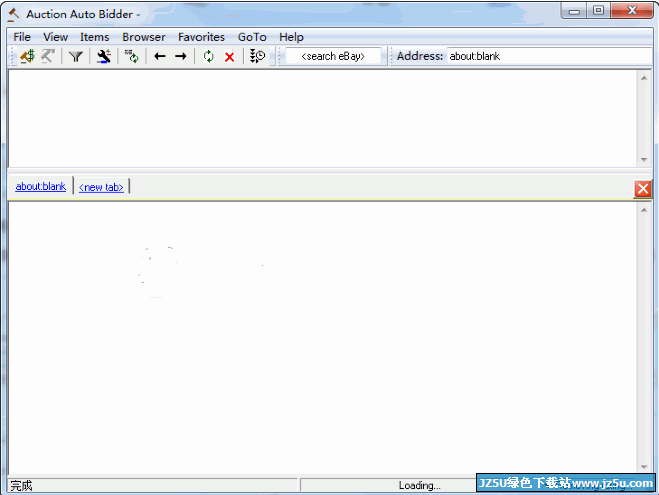Screen dimensions: 659x495
Task: Click the 完成 status bar text
Action: 21,486
